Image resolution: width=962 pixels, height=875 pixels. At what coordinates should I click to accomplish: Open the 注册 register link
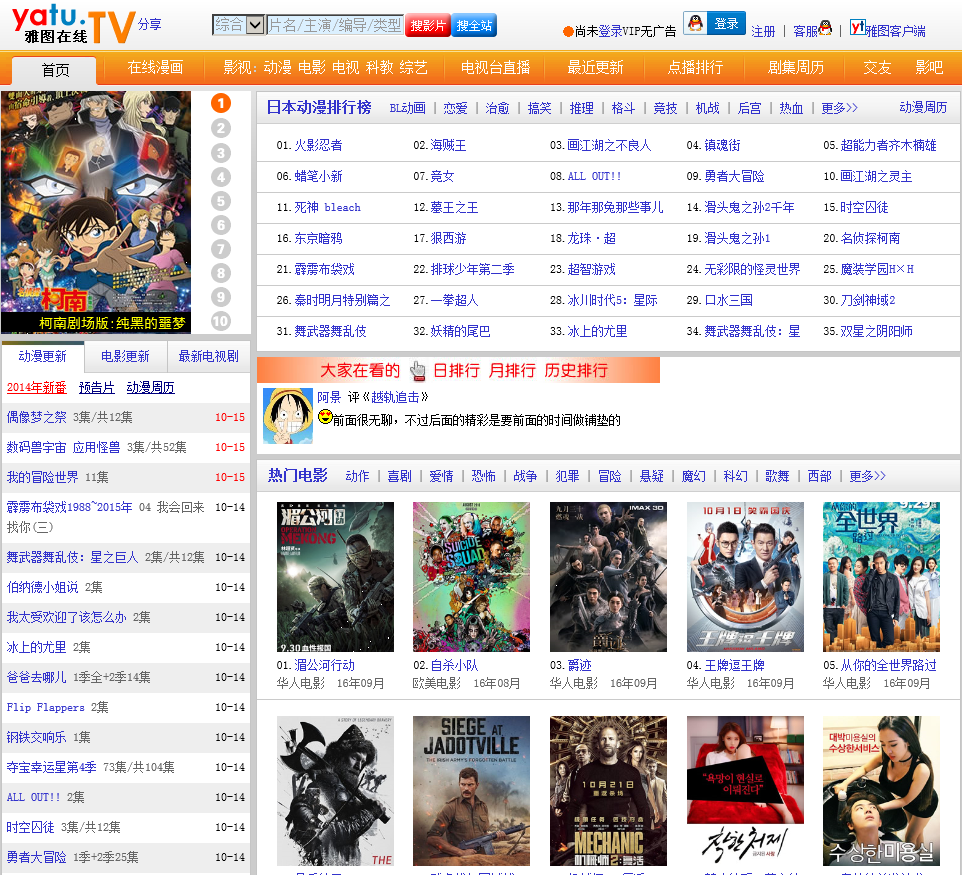763,31
